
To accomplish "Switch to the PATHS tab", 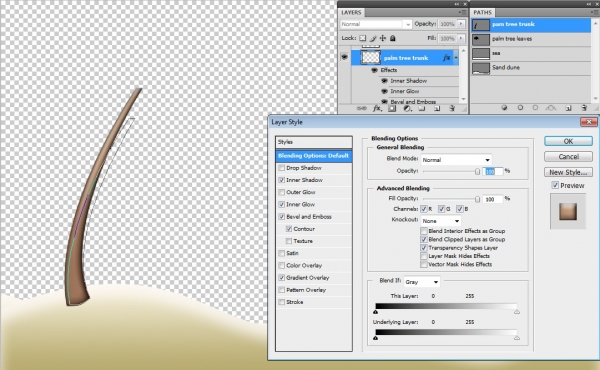I will tap(483, 12).
